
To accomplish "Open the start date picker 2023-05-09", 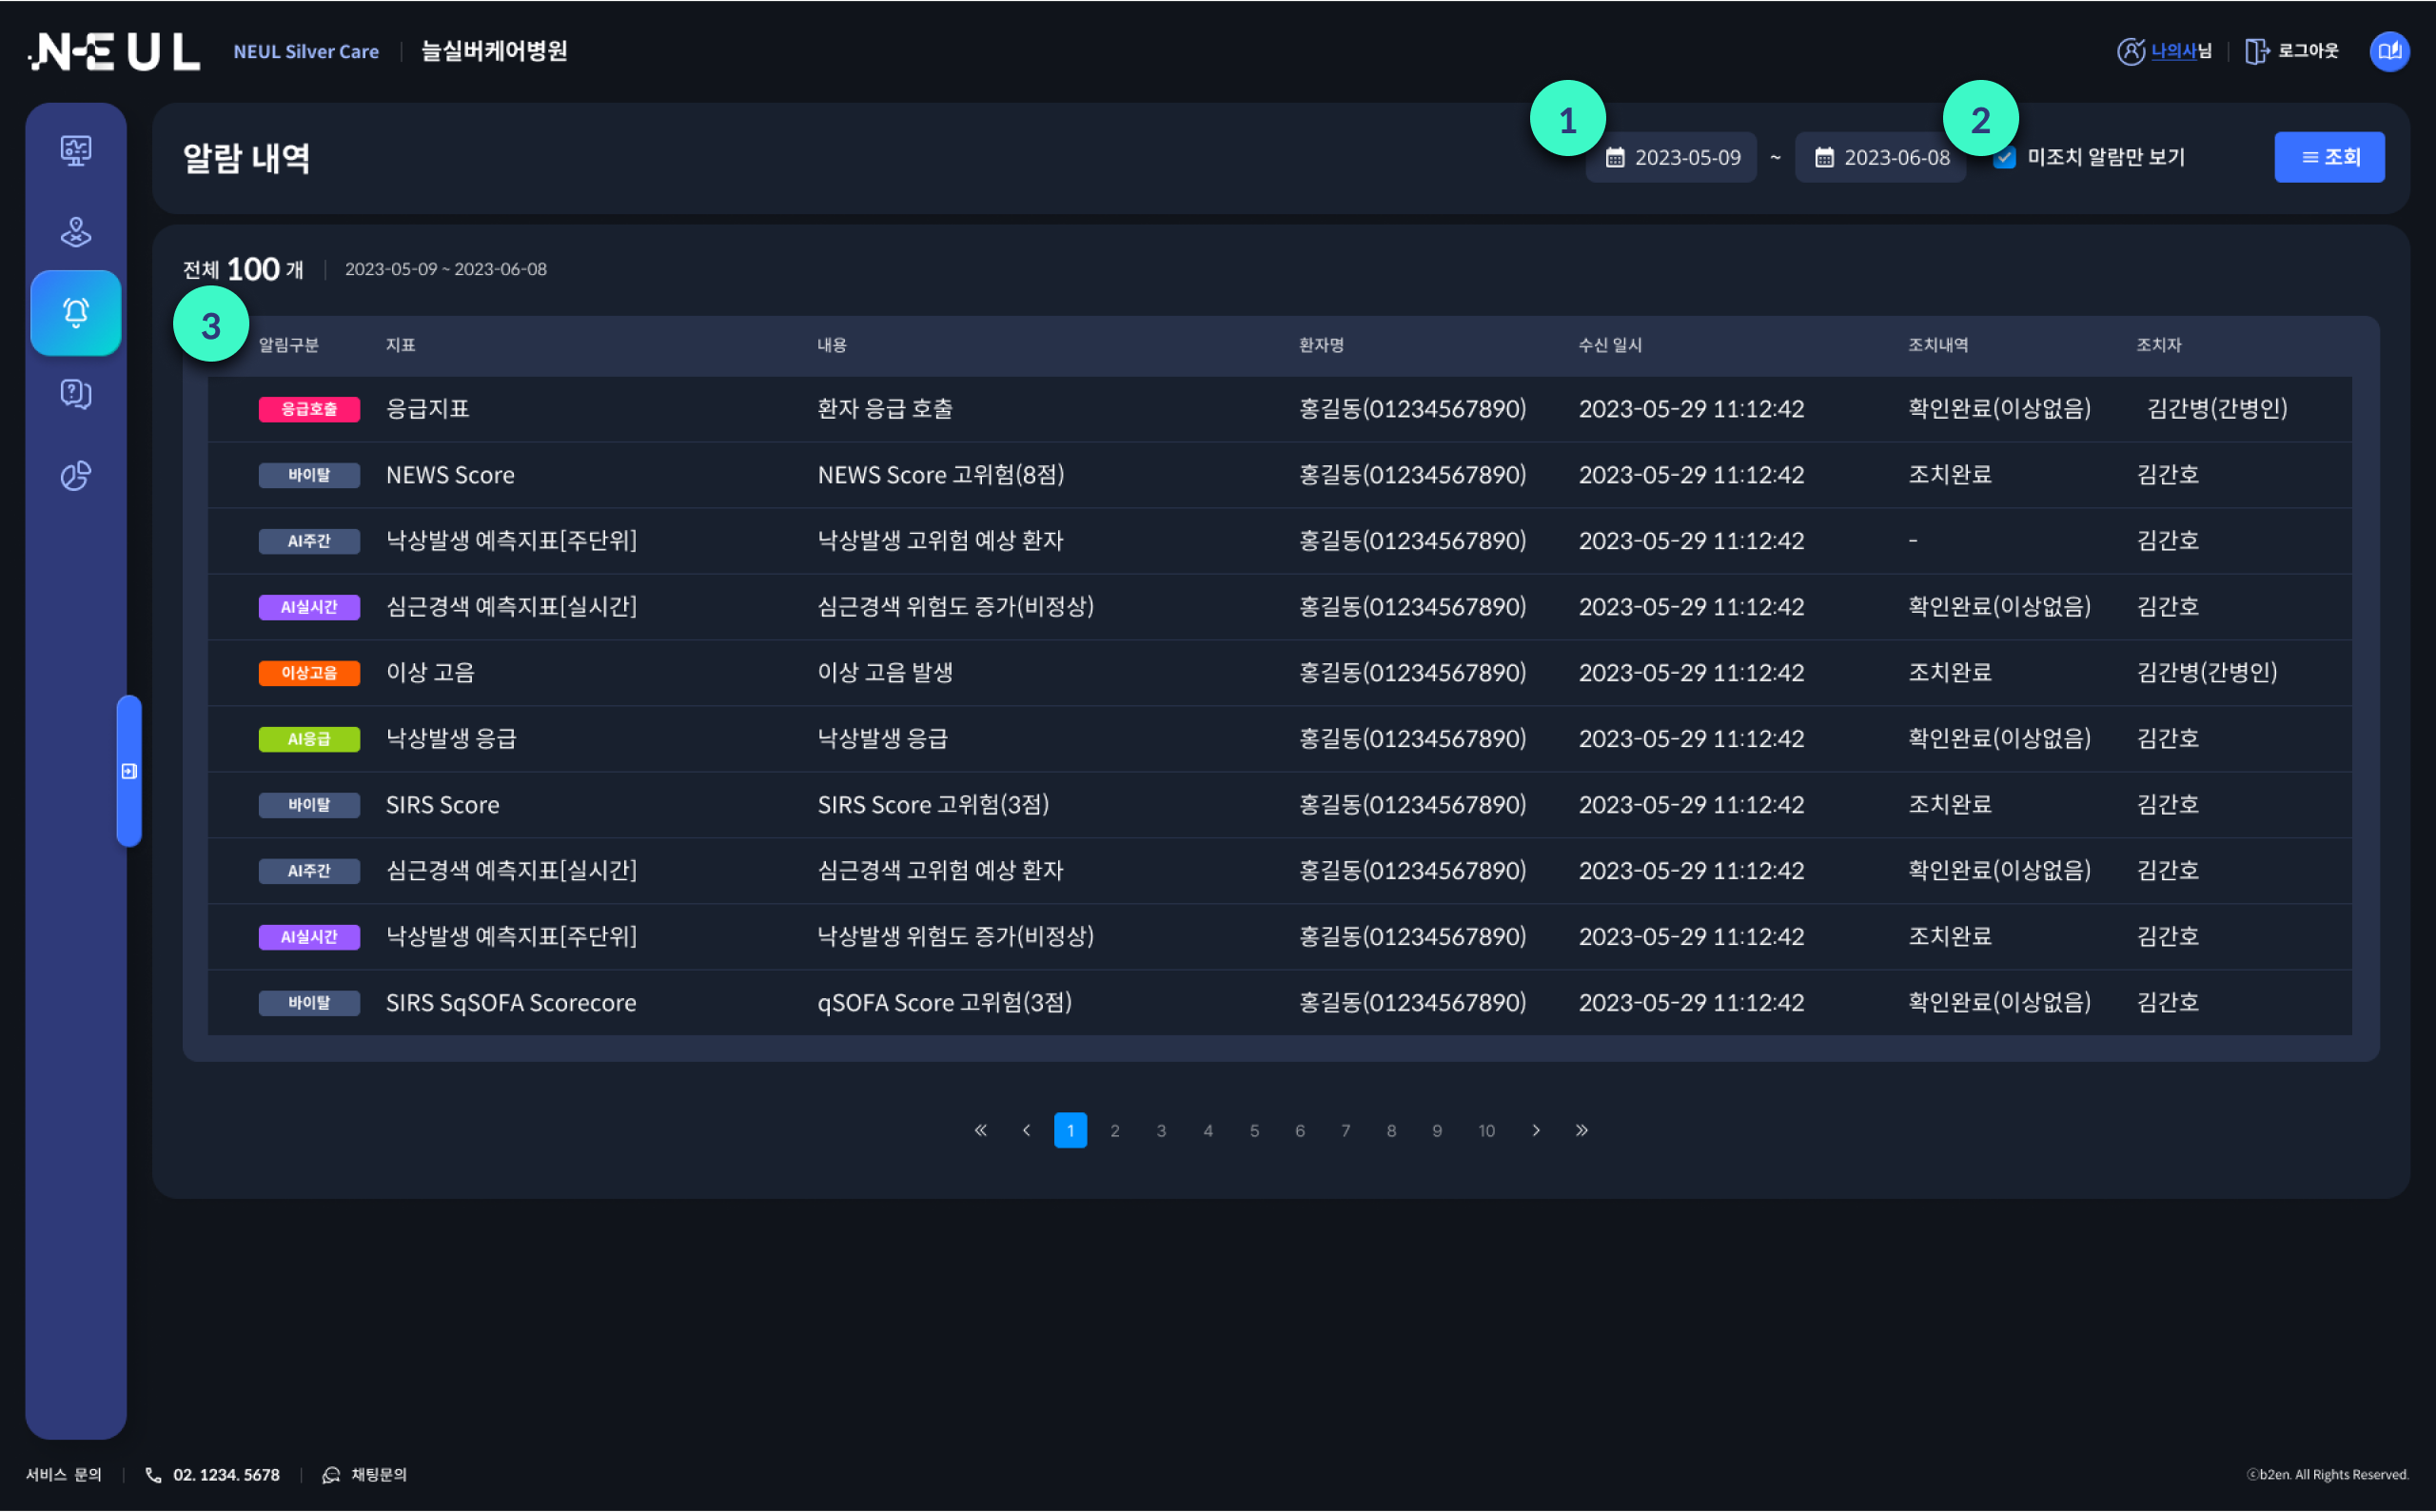I will click(1672, 158).
